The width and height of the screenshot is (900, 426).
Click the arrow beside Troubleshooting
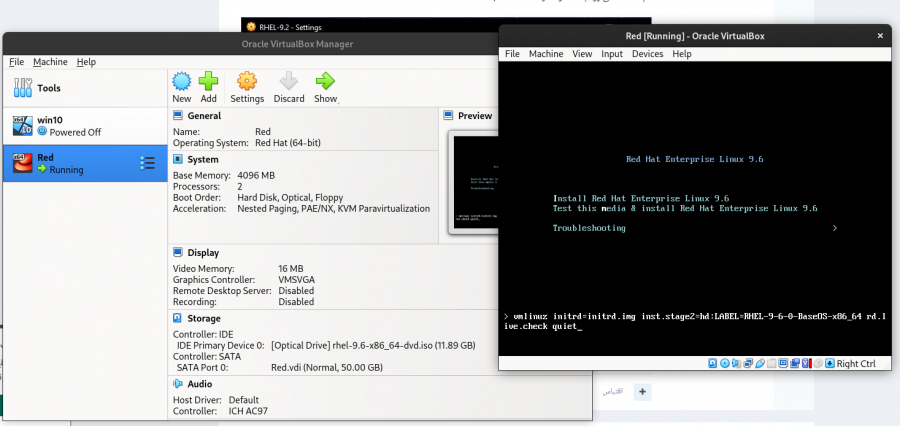point(834,228)
